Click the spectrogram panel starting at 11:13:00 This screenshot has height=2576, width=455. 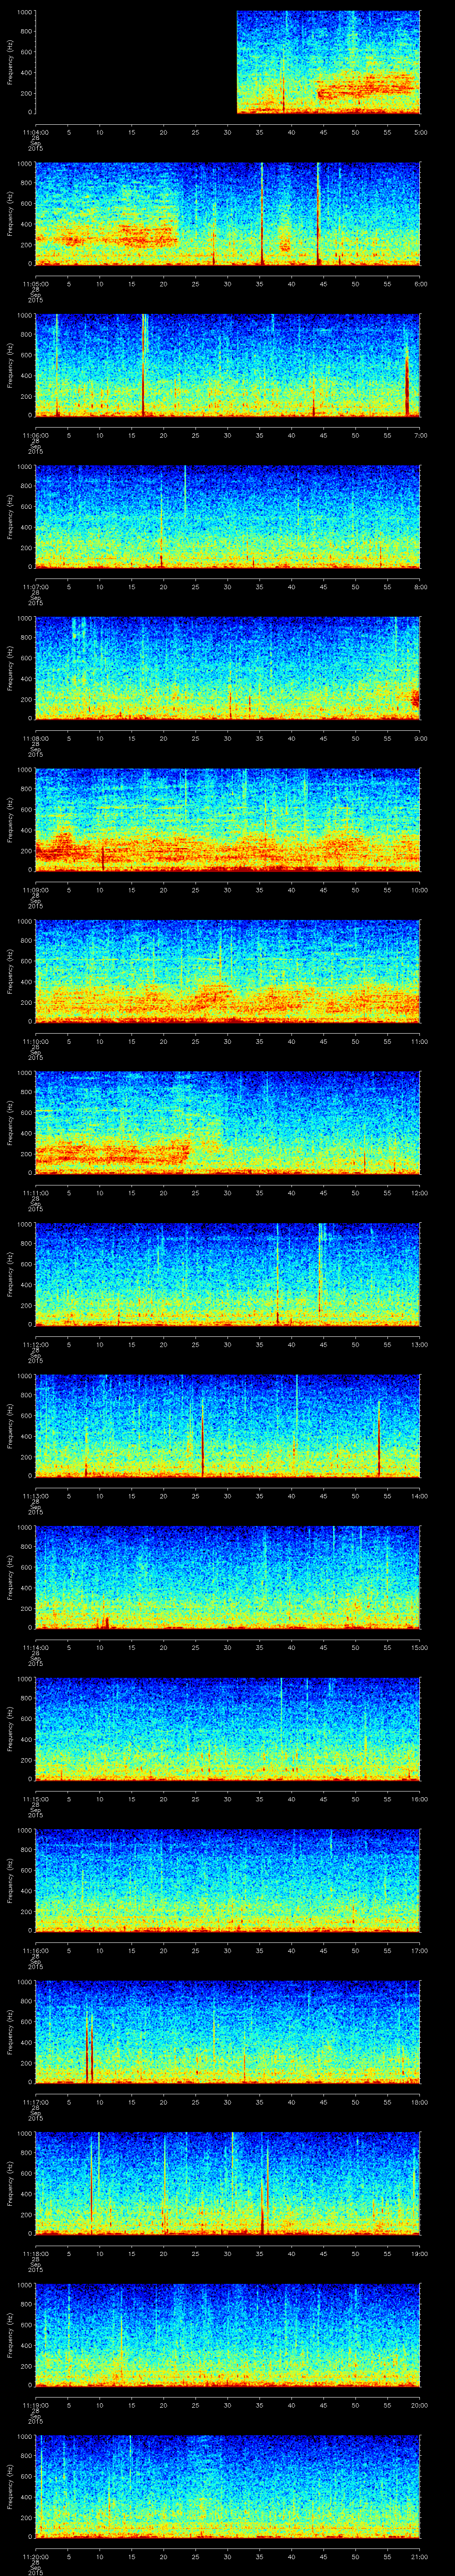[228, 1426]
